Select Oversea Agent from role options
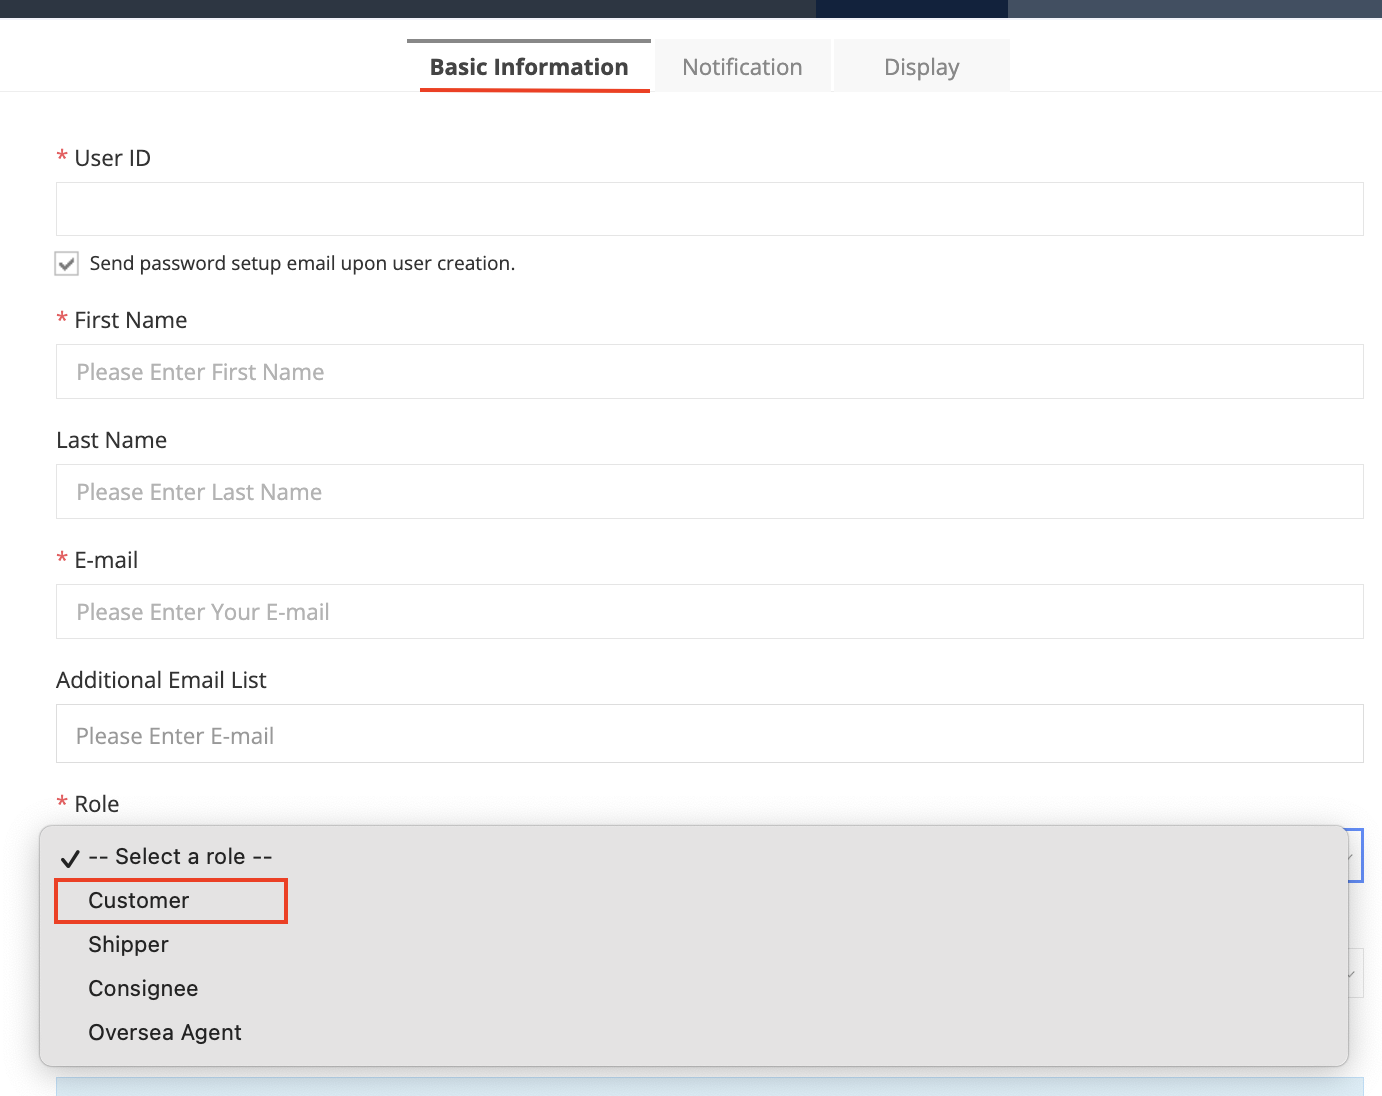This screenshot has height=1096, width=1382. pos(165,1032)
